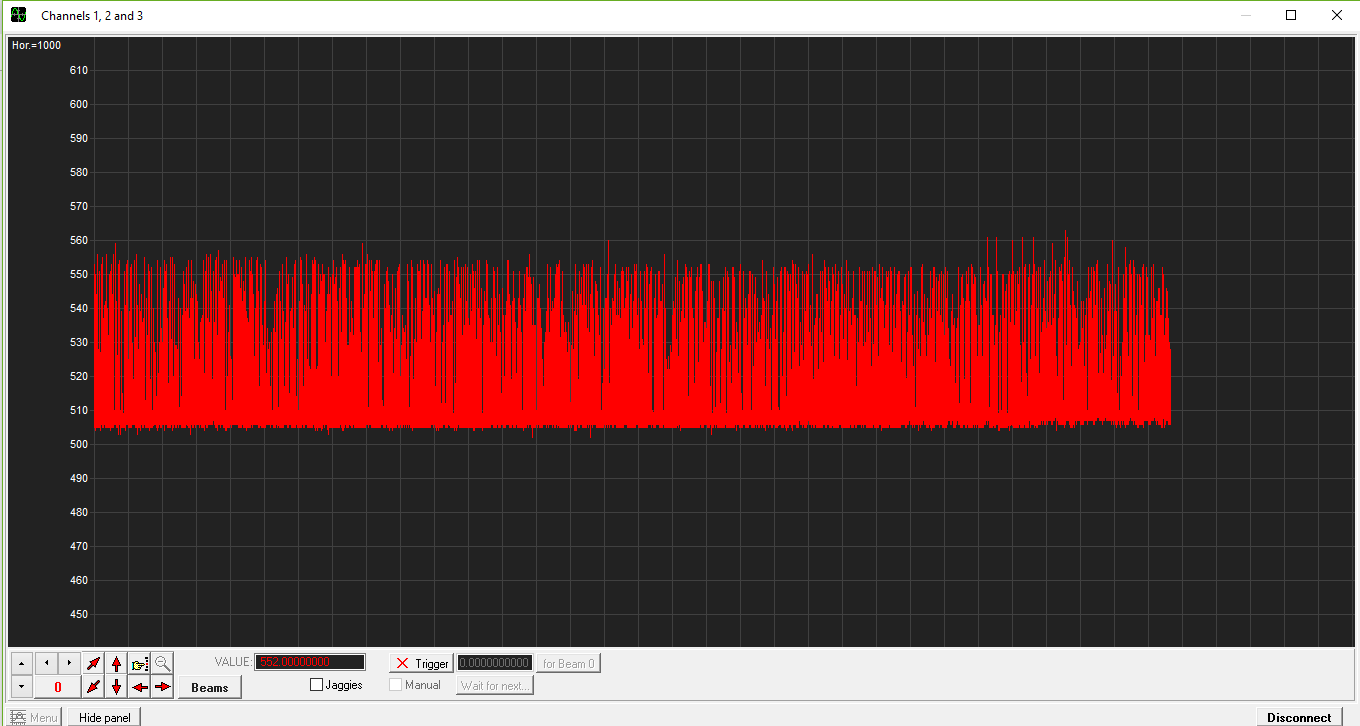Click the small right triangle button
The height and width of the screenshot is (726, 1360).
click(69, 663)
